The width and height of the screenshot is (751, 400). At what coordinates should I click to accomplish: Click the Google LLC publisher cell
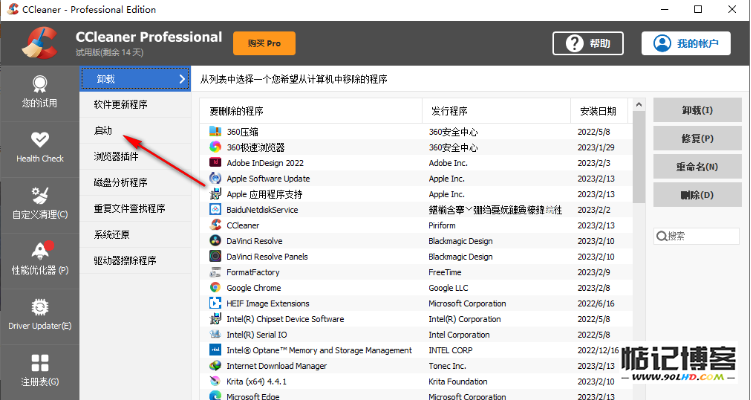pyautogui.click(x=448, y=288)
